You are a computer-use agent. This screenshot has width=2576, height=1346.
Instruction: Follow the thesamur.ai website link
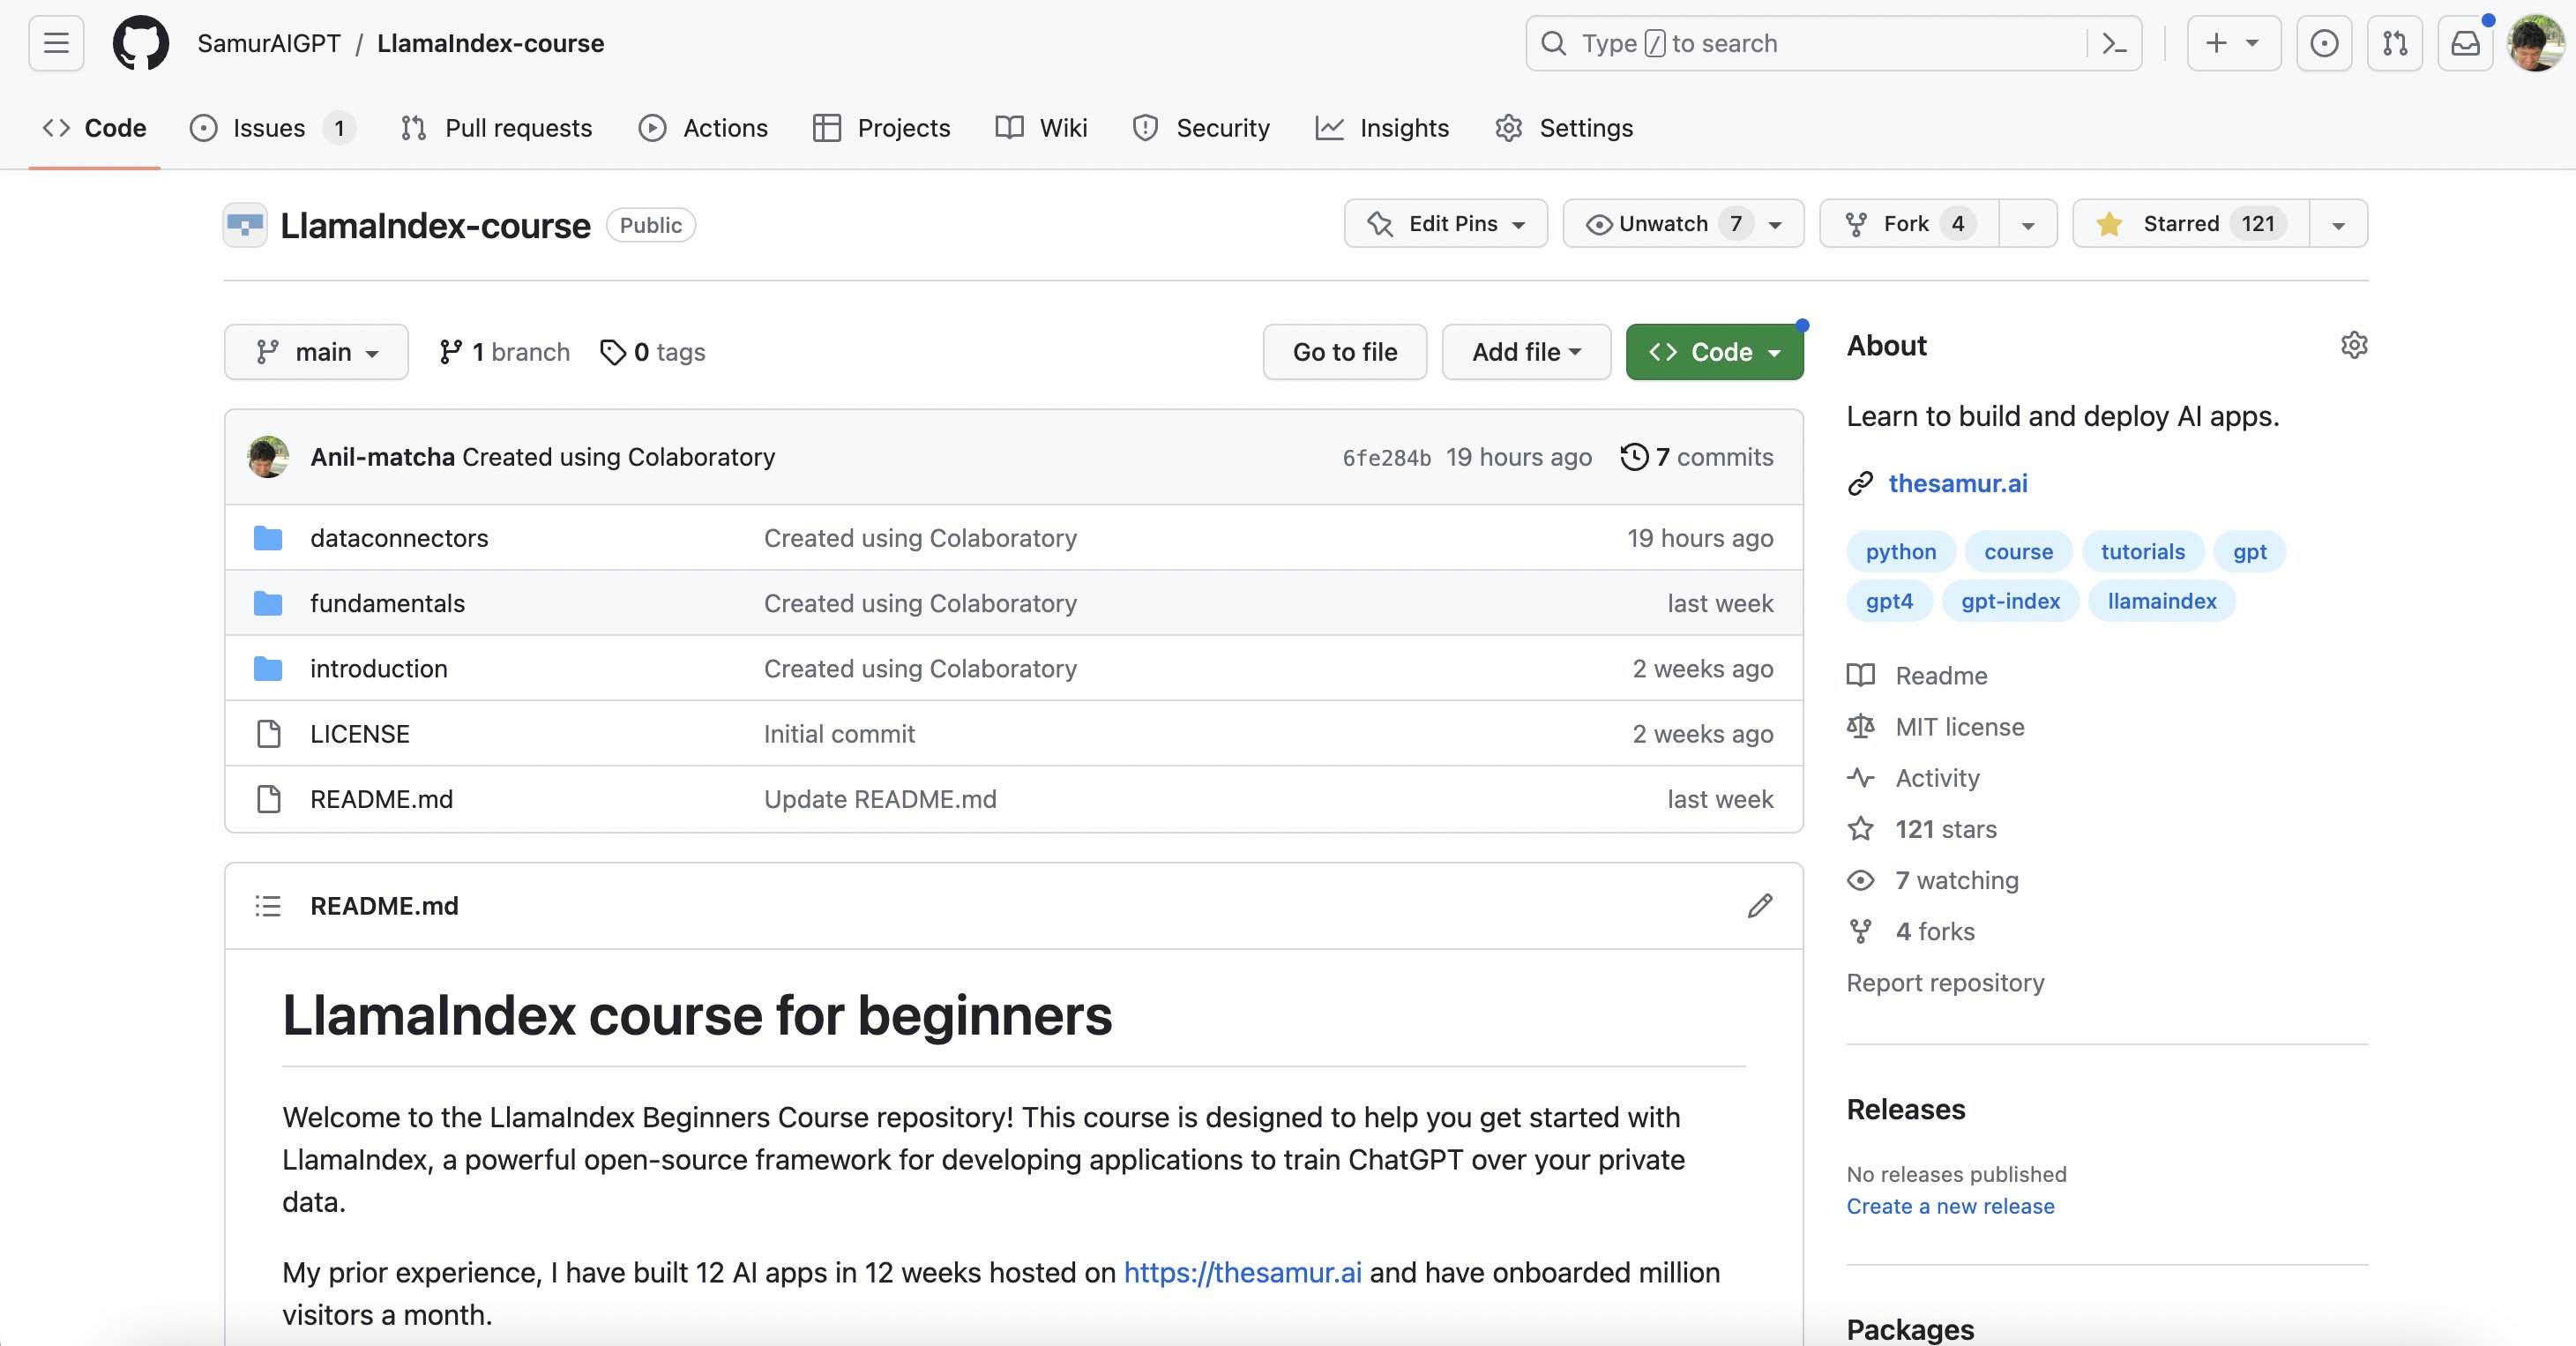coord(1957,484)
